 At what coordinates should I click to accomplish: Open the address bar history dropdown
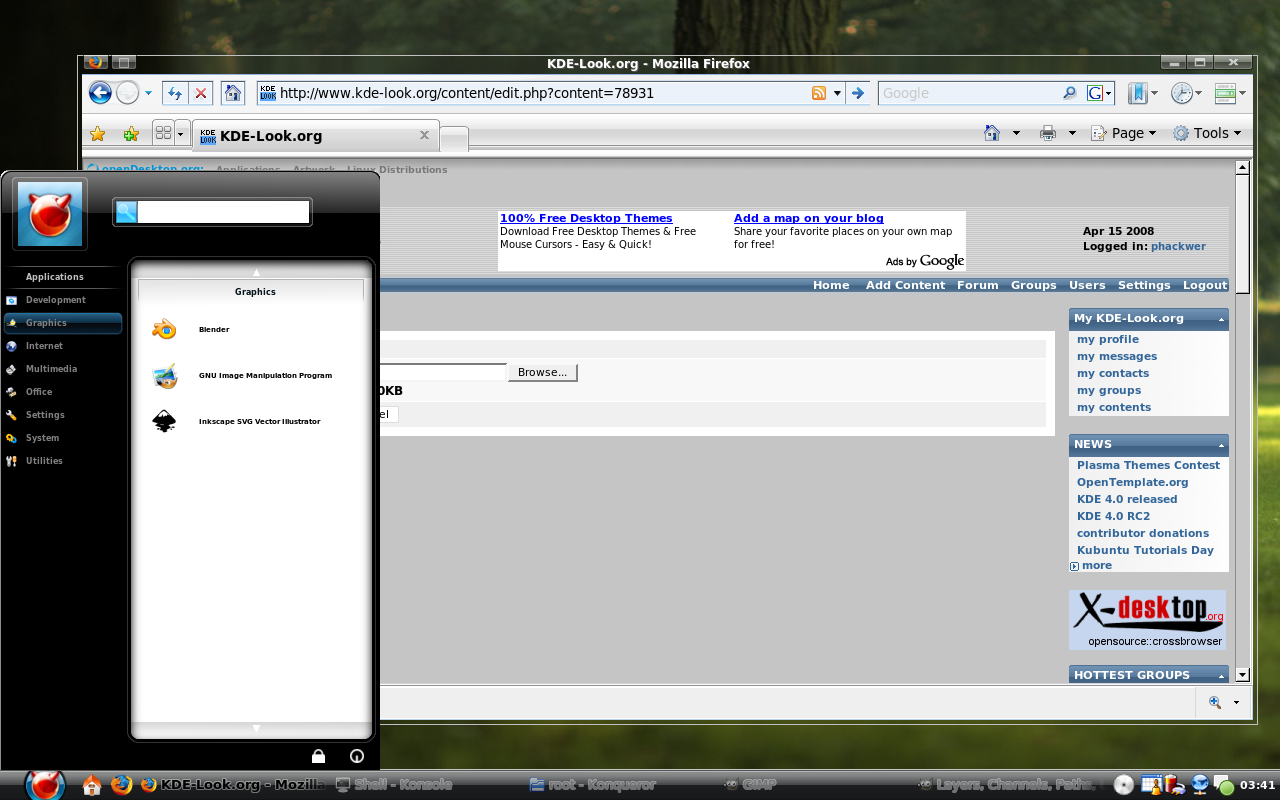pos(837,93)
